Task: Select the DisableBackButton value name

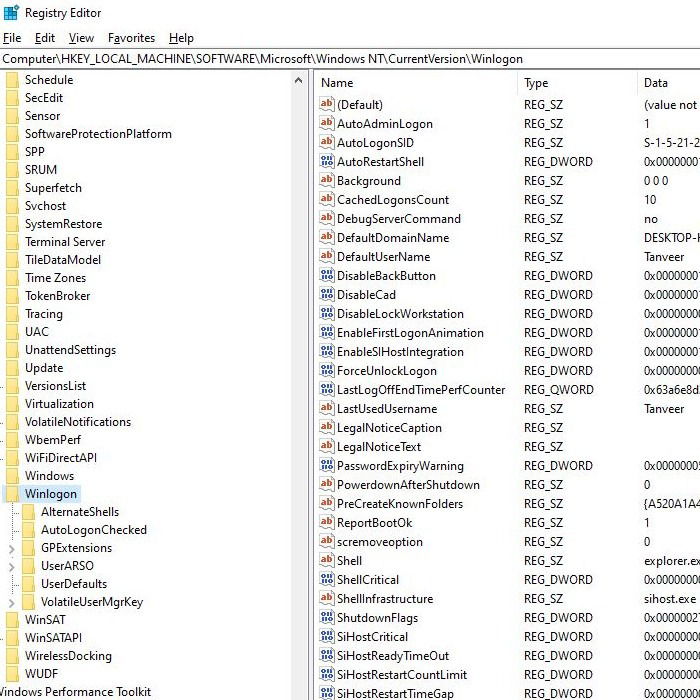Action: (386, 276)
